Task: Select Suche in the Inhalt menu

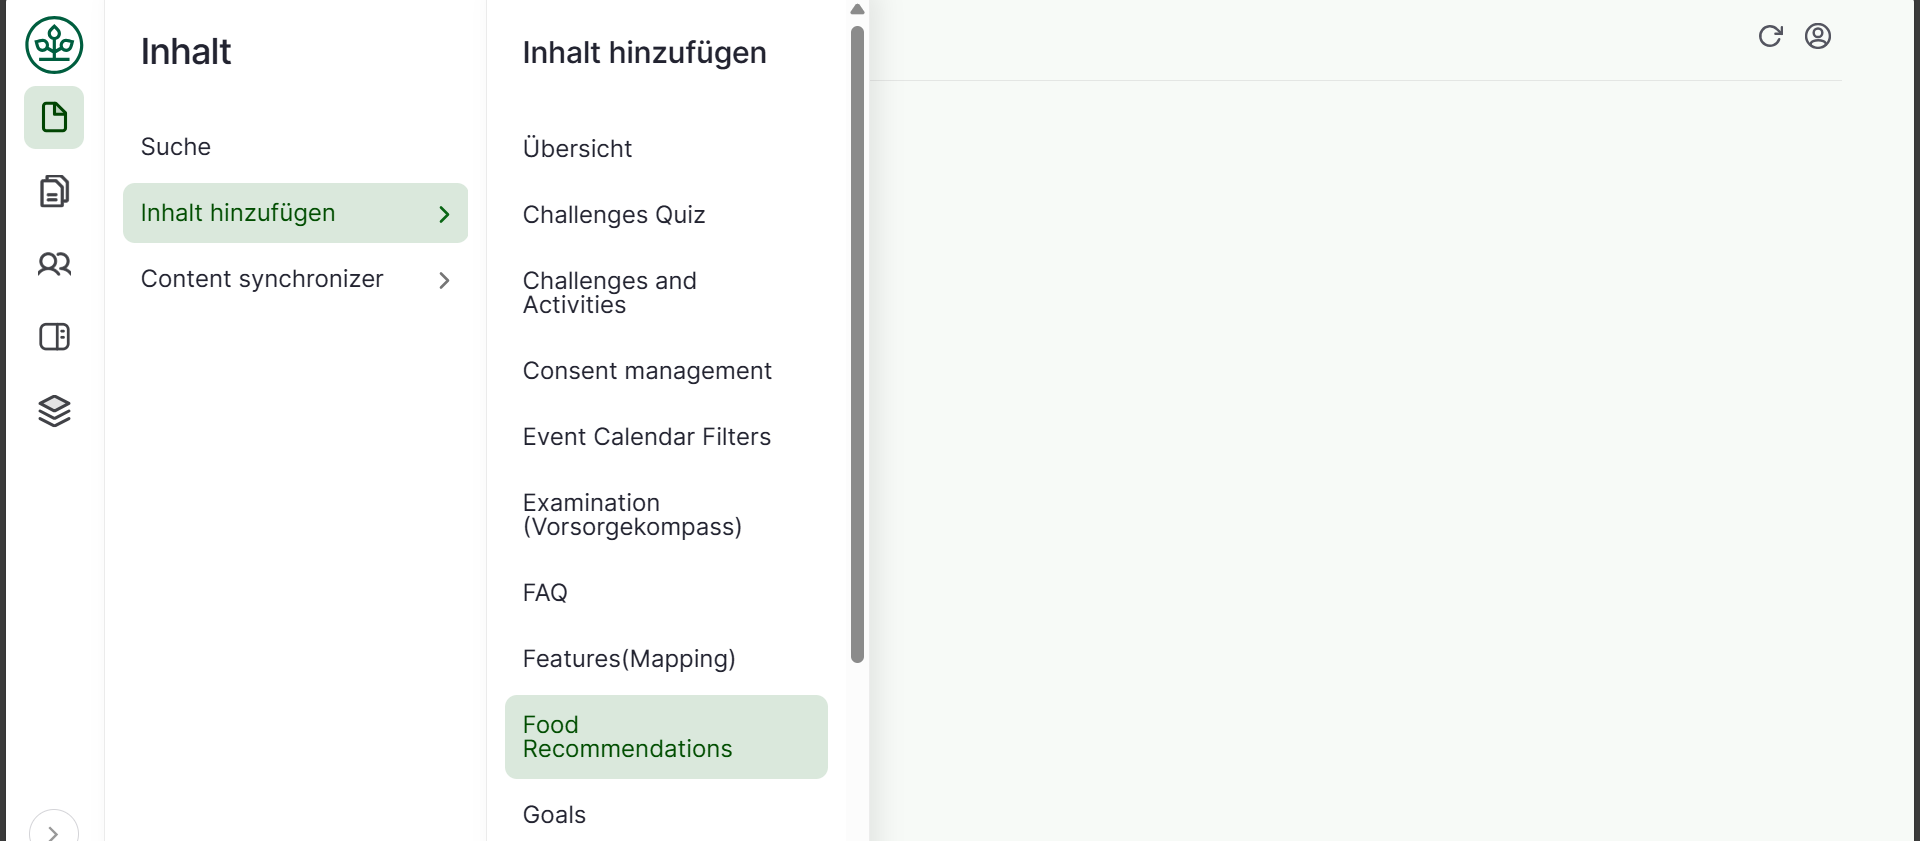Action: coord(176,147)
